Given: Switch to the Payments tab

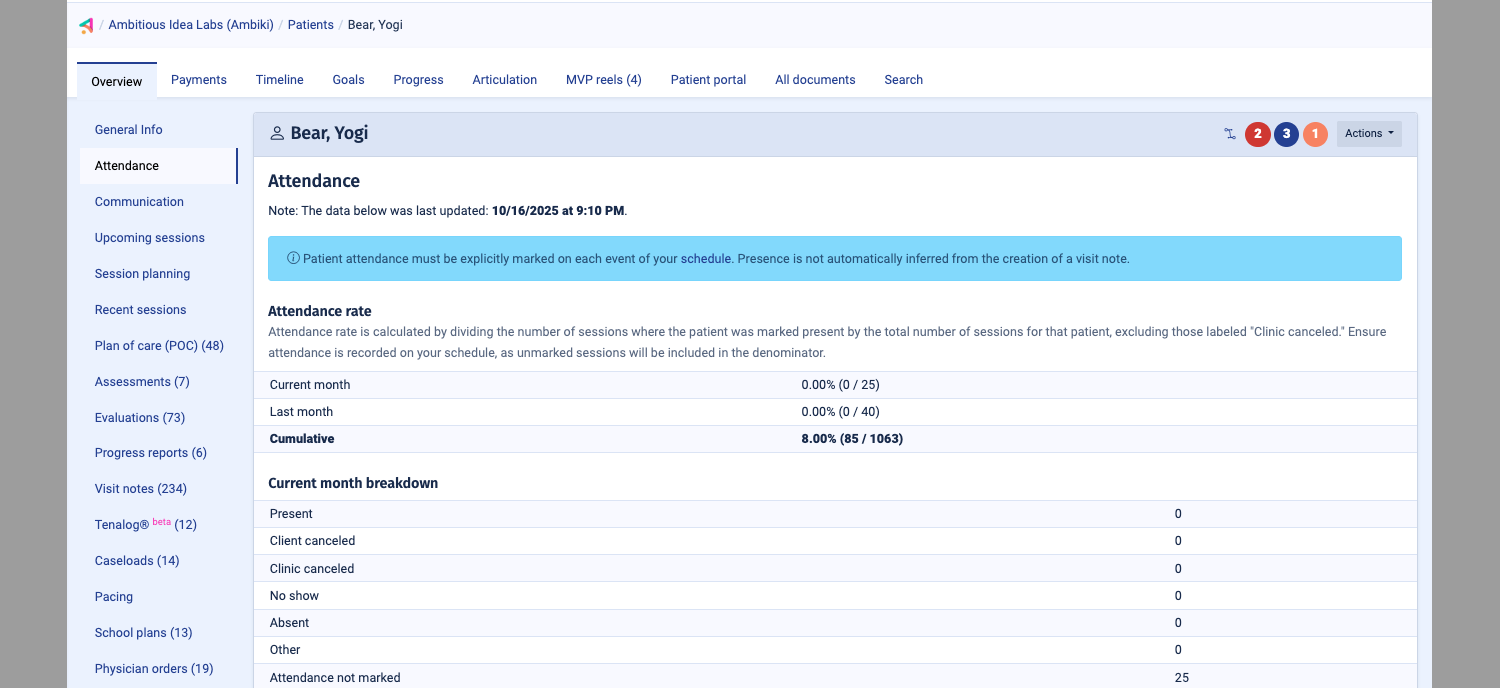Looking at the screenshot, I should pos(198,79).
